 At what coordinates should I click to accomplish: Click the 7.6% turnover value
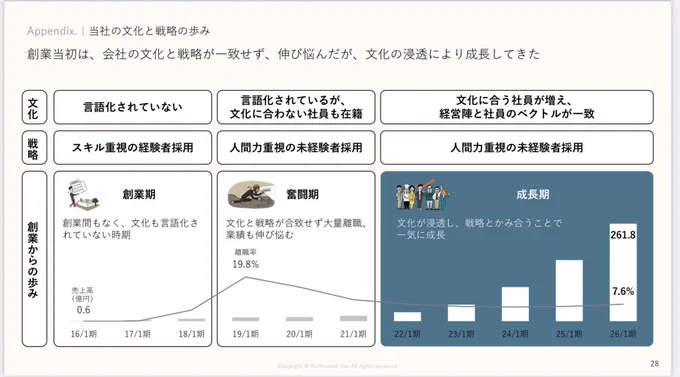coord(623,291)
